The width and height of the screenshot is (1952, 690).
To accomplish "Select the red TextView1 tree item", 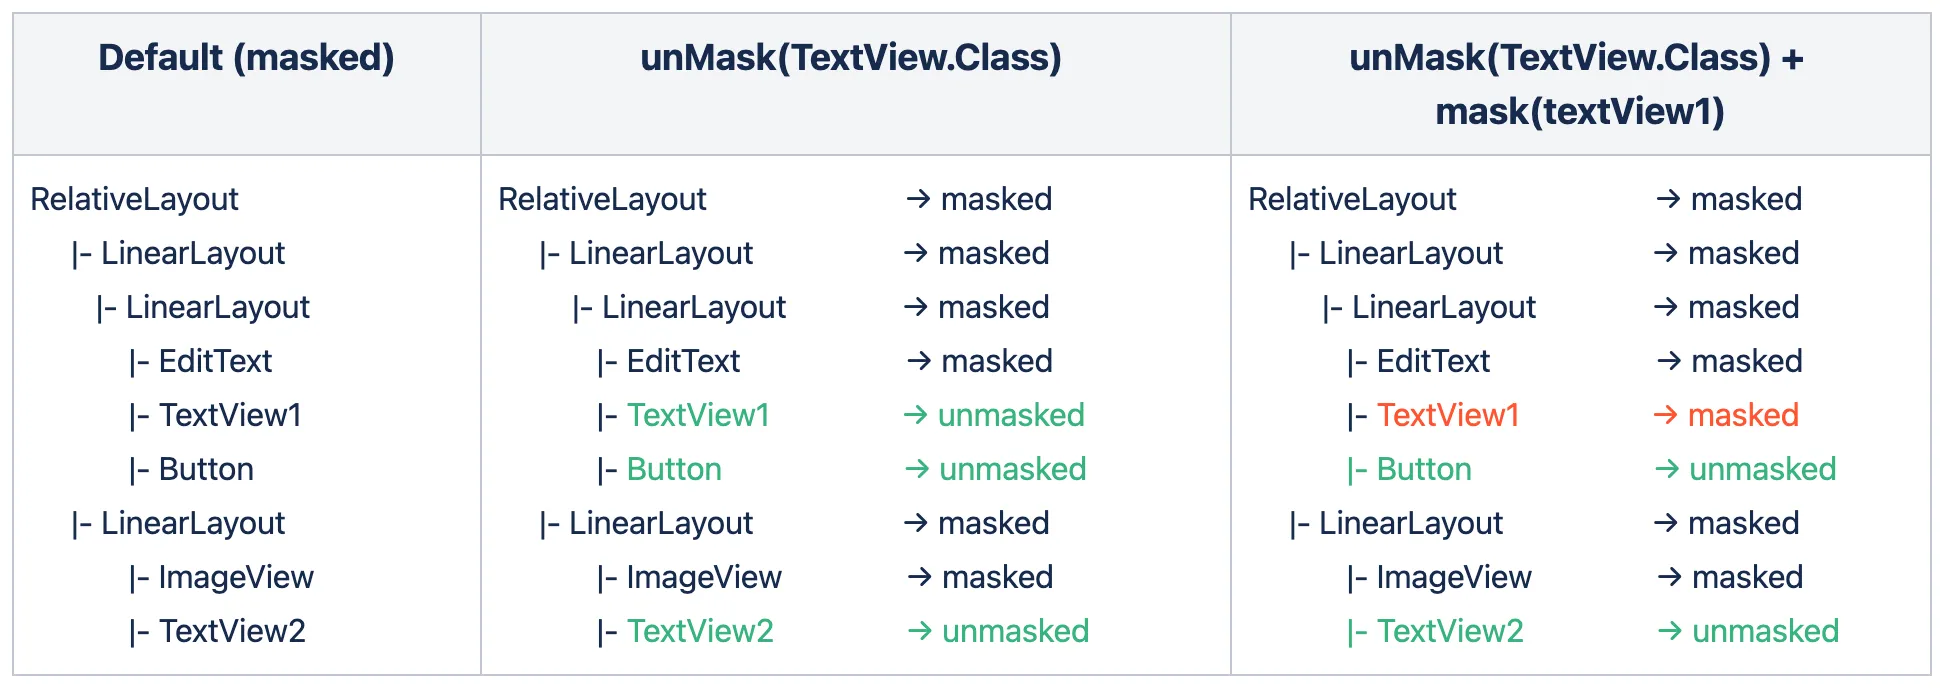I will [x=1447, y=415].
